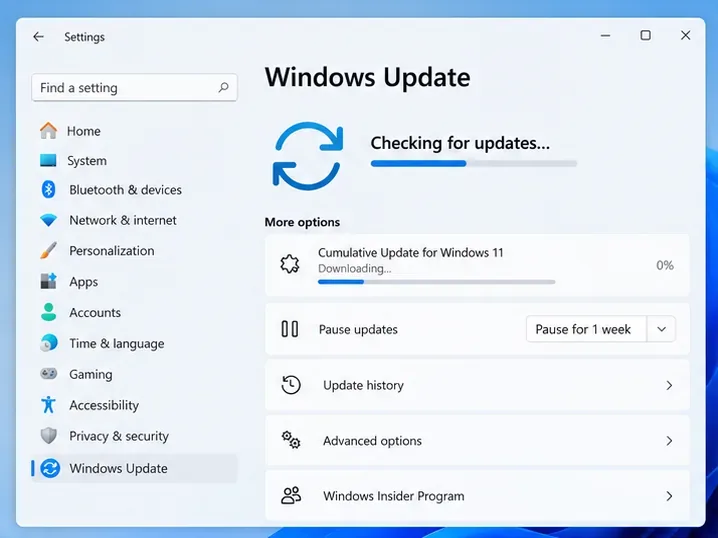The width and height of the screenshot is (718, 538).
Task: Click the search magnifier icon
Action: click(223, 87)
